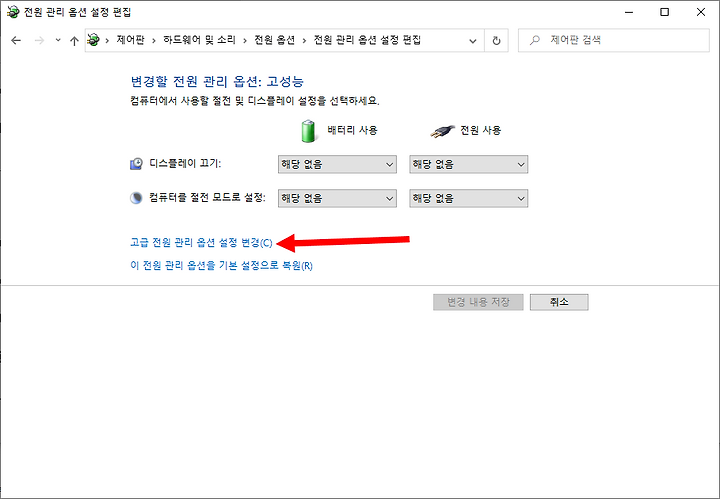This screenshot has width=720, height=499.
Task: Navigate to 제어판 breadcrumb
Action: 130,40
